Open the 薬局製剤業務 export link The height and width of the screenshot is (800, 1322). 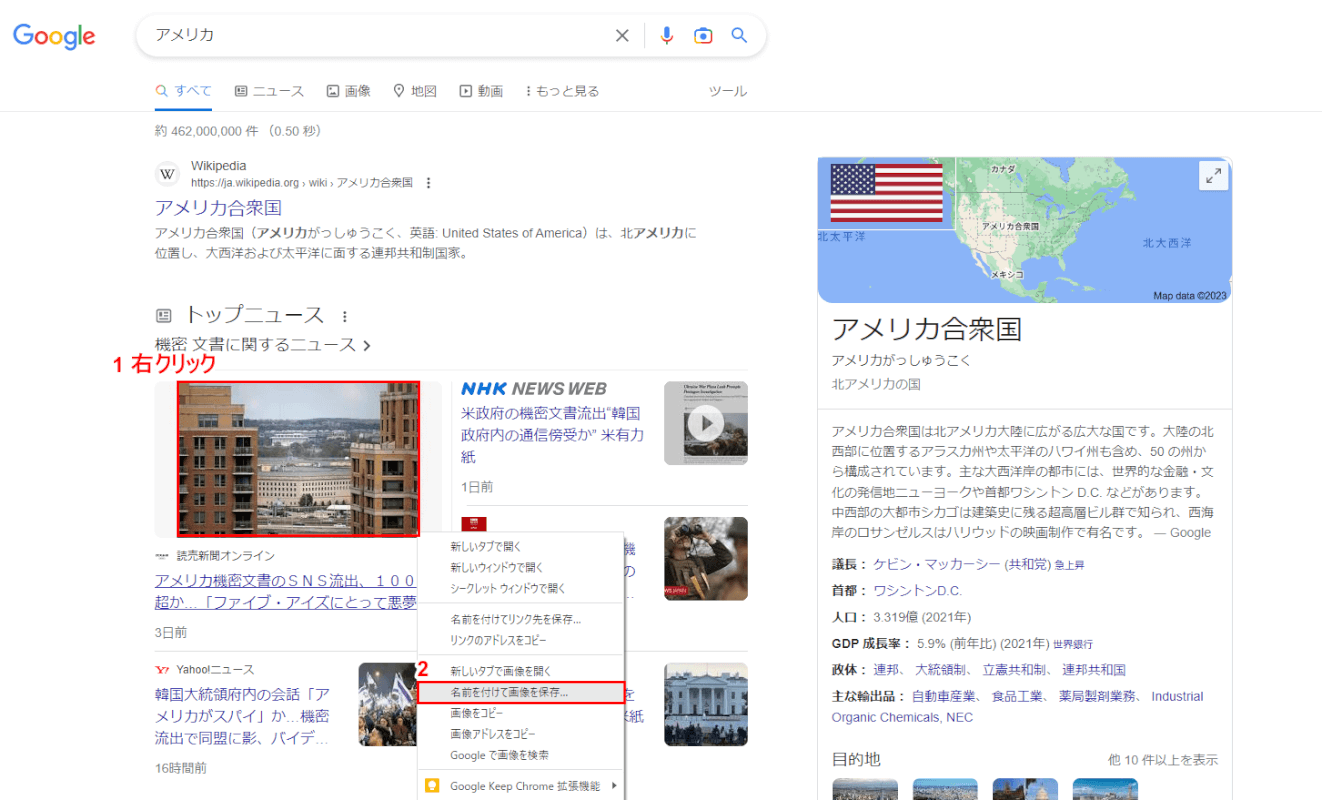click(x=1097, y=696)
